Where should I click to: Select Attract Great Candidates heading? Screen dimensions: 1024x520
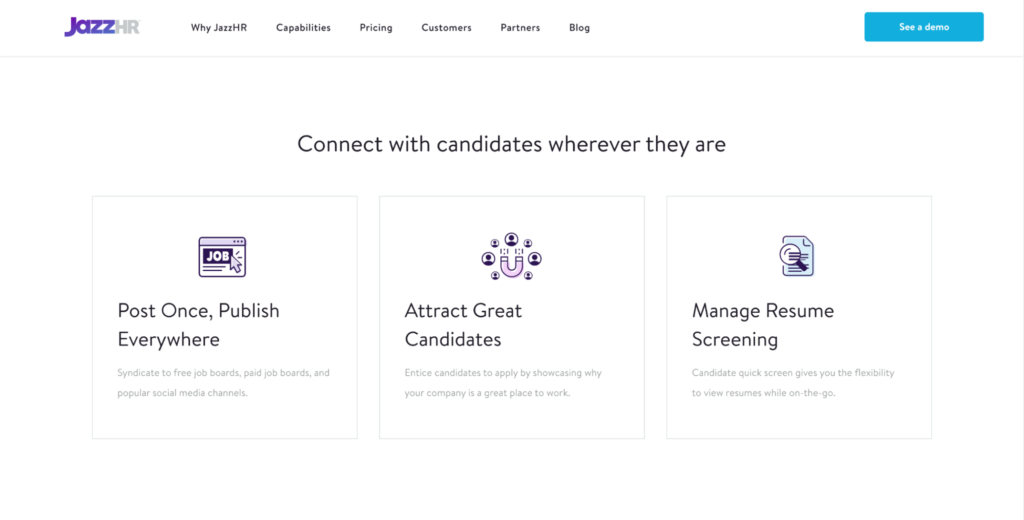[x=463, y=325]
